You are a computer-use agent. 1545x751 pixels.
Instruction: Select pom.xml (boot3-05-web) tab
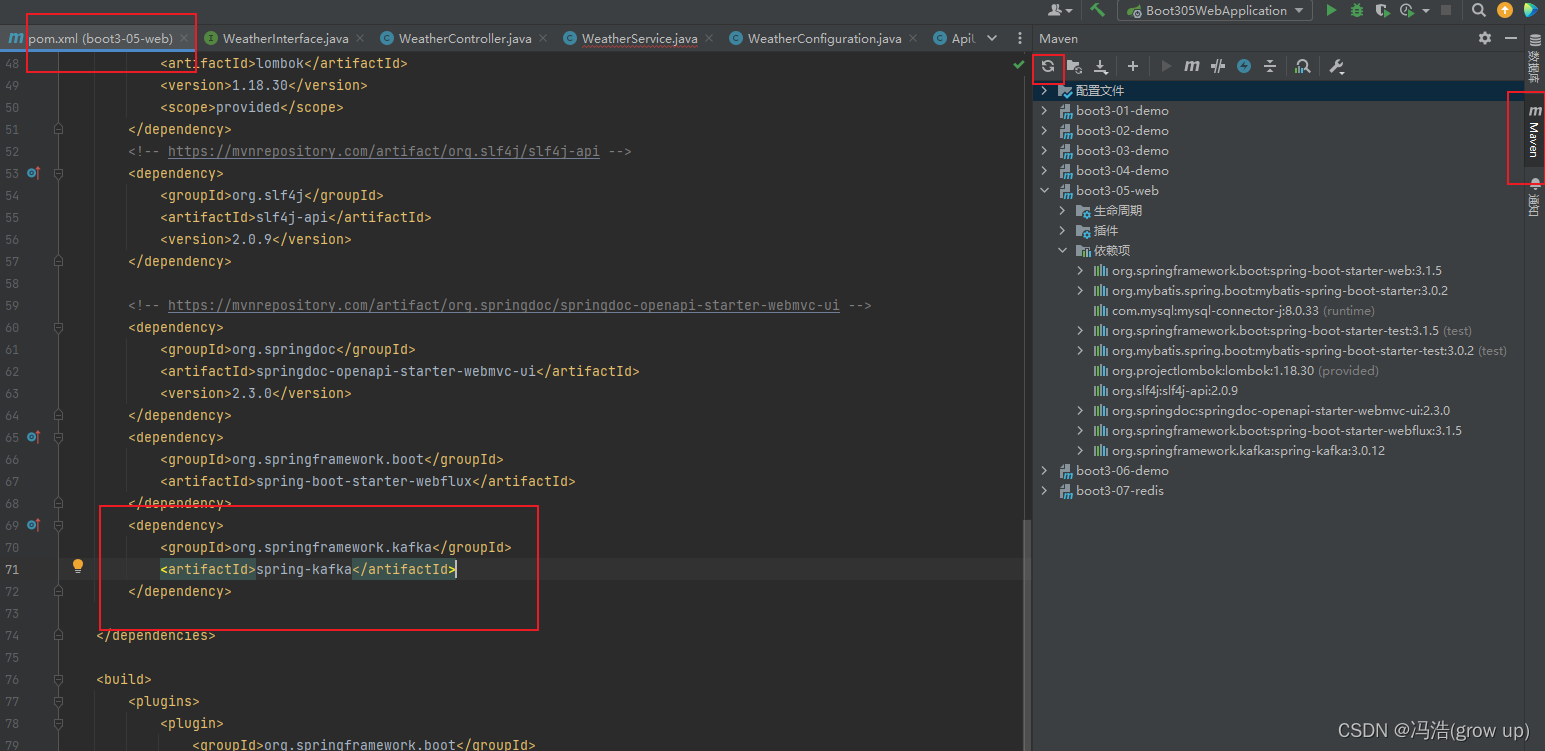pyautogui.click(x=99, y=38)
